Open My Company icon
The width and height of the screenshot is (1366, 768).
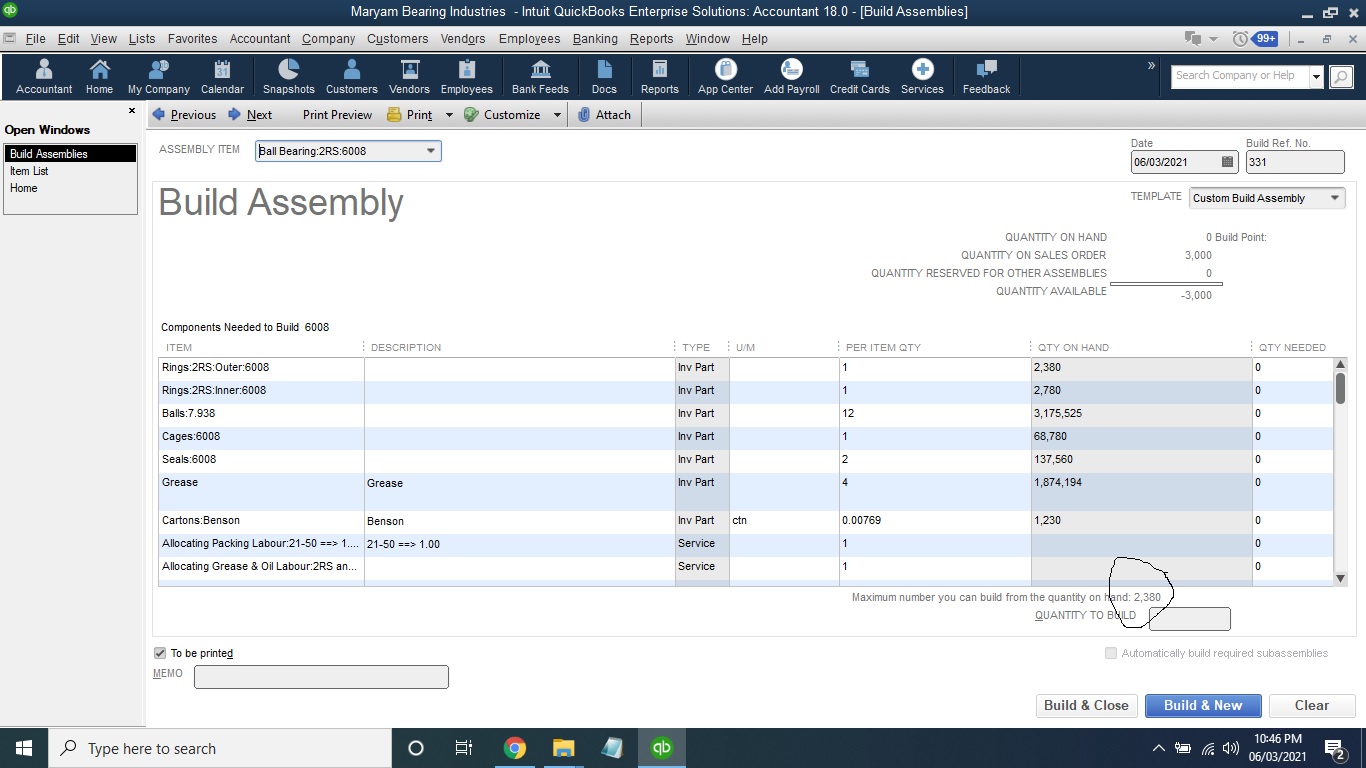coord(158,77)
